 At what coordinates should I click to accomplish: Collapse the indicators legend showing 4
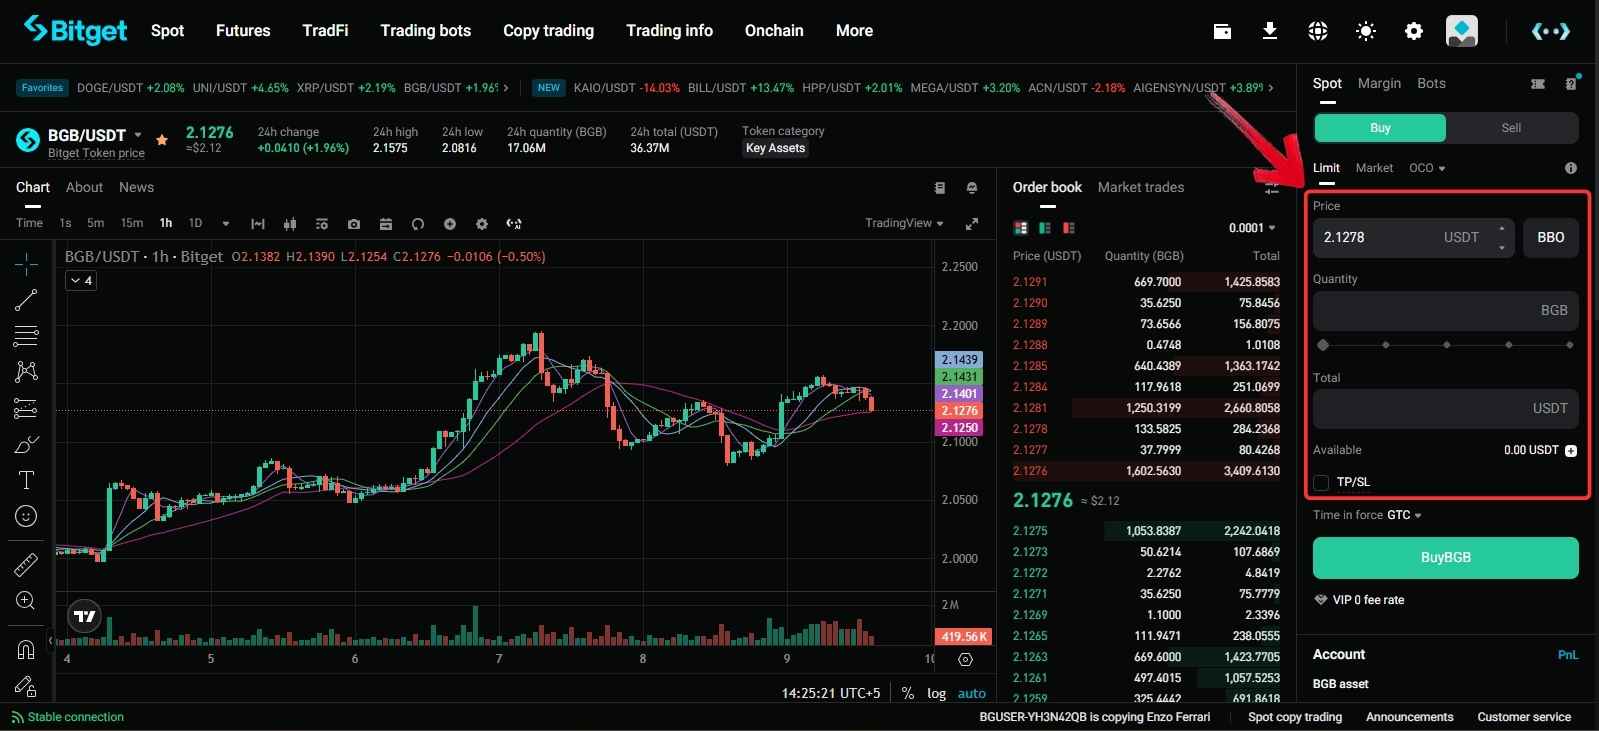[x=80, y=281]
